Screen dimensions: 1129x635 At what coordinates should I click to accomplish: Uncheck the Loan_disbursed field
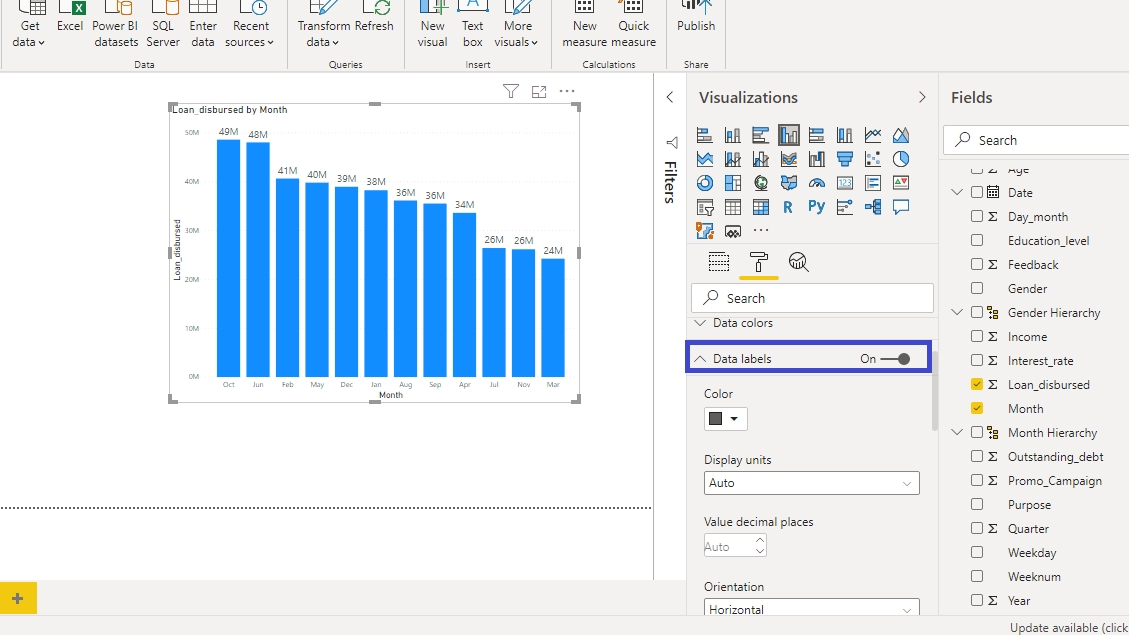coord(977,385)
